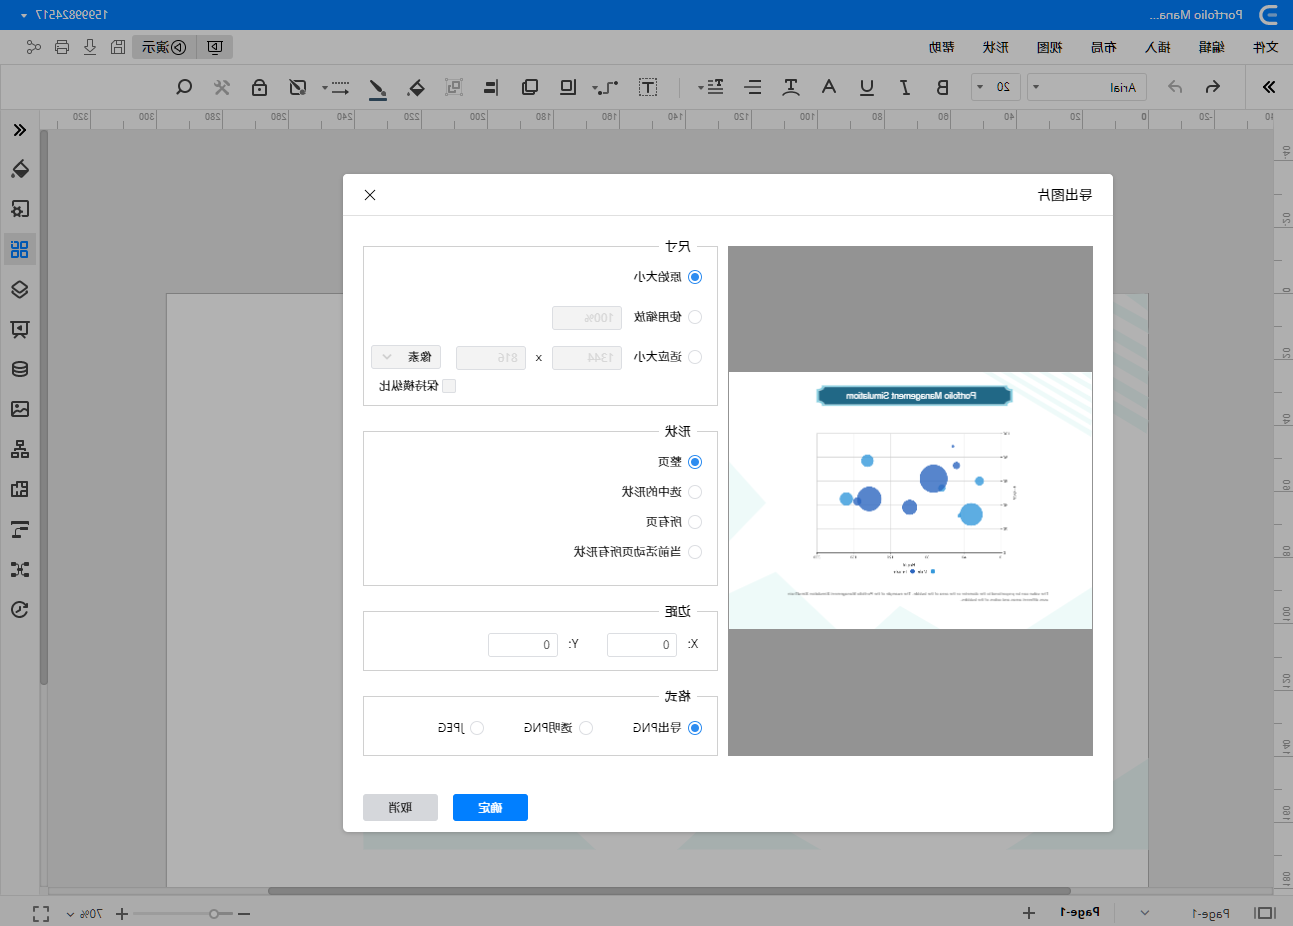Click the 取消 cancel button
This screenshot has height=926, width=1293.
pyautogui.click(x=400, y=808)
